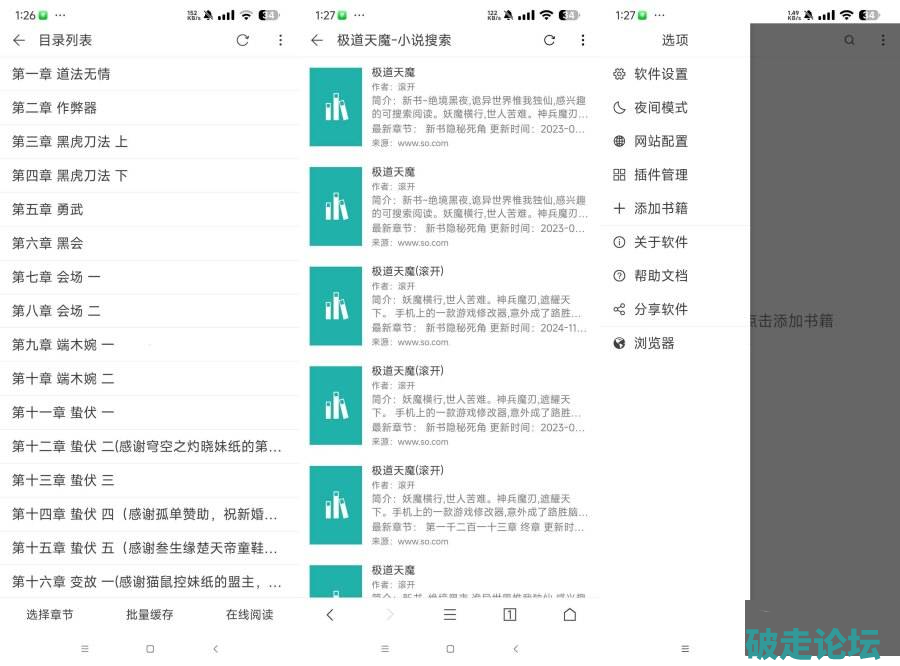Click the search magnifier icon at top right
The width and height of the screenshot is (900, 666).
point(849,40)
